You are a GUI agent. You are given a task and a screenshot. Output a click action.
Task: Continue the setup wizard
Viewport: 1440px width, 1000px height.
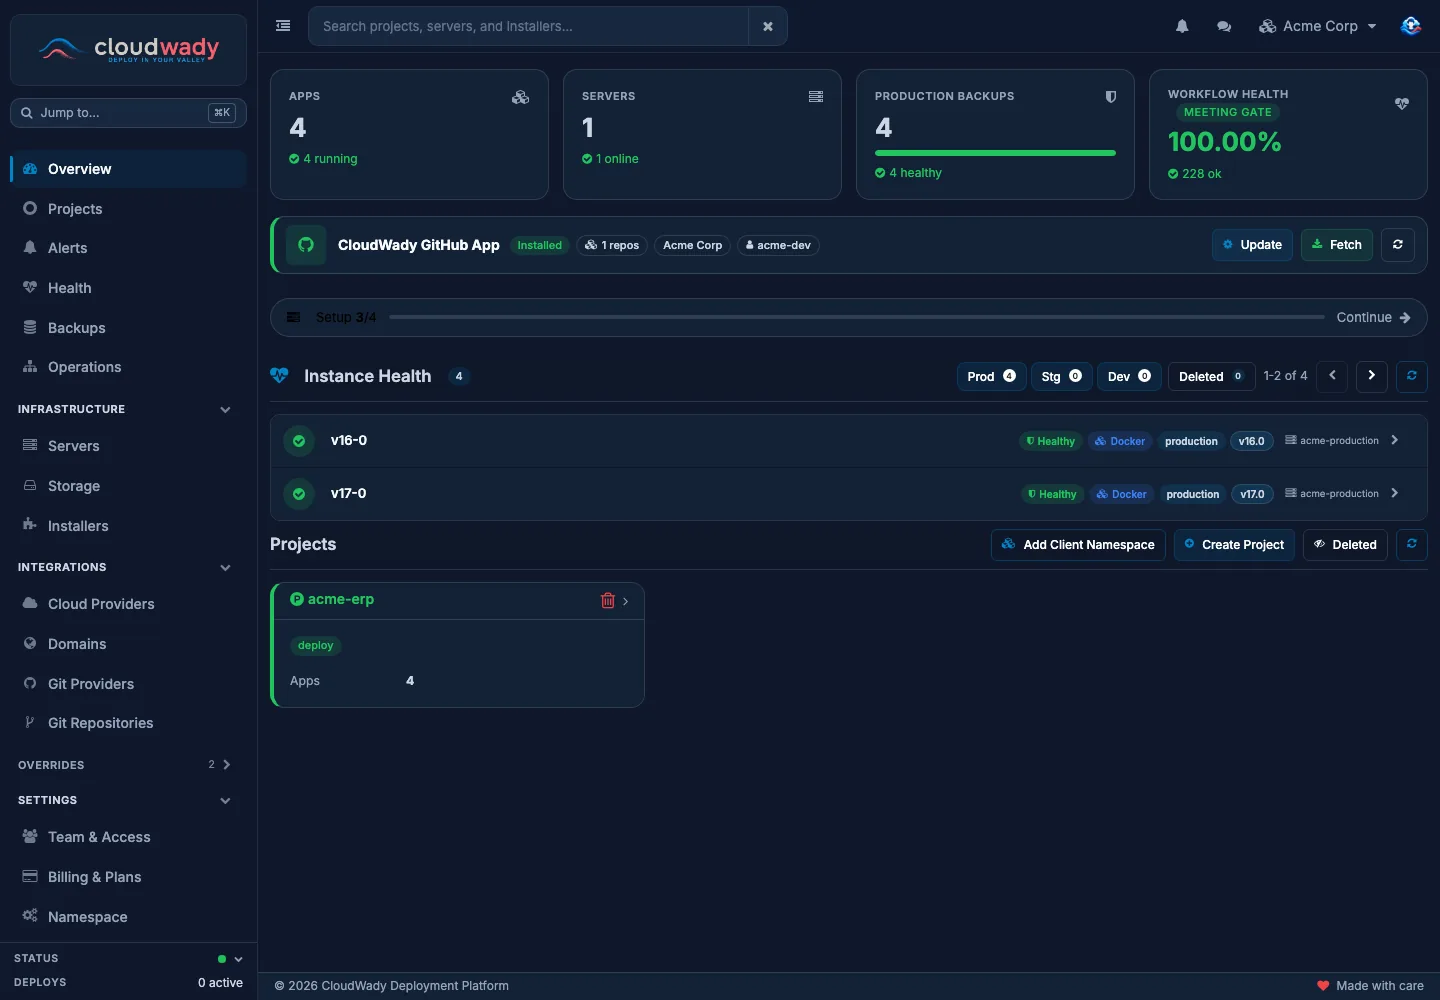(x=1374, y=317)
